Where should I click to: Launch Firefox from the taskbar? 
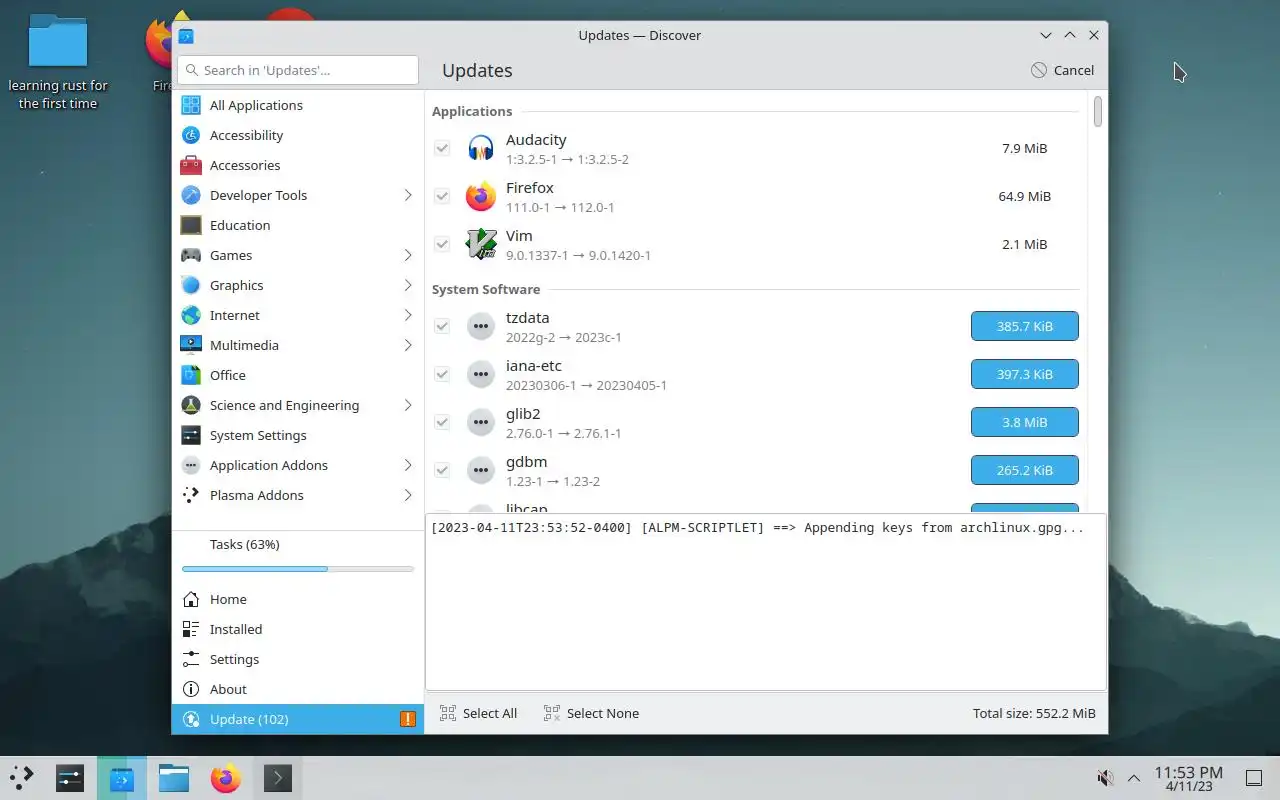click(226, 778)
